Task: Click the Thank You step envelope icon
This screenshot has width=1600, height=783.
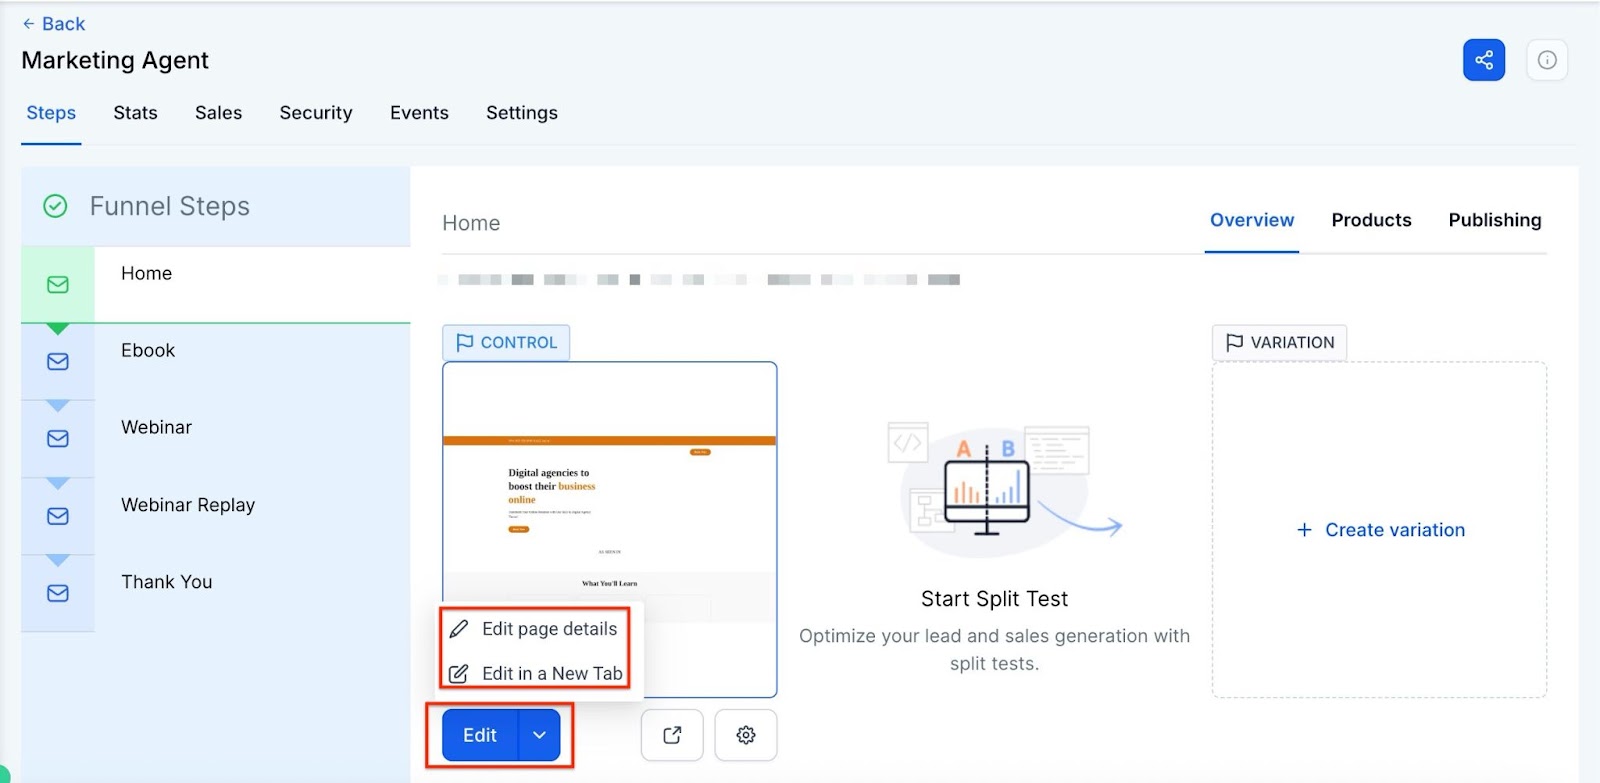Action: pyautogui.click(x=58, y=593)
